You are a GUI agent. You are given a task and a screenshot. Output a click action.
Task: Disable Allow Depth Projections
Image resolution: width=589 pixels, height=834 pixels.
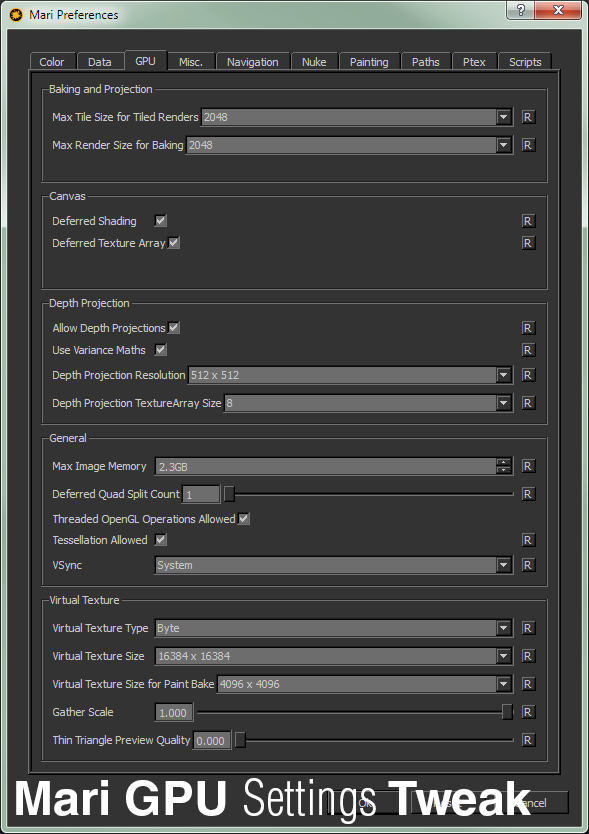point(173,328)
